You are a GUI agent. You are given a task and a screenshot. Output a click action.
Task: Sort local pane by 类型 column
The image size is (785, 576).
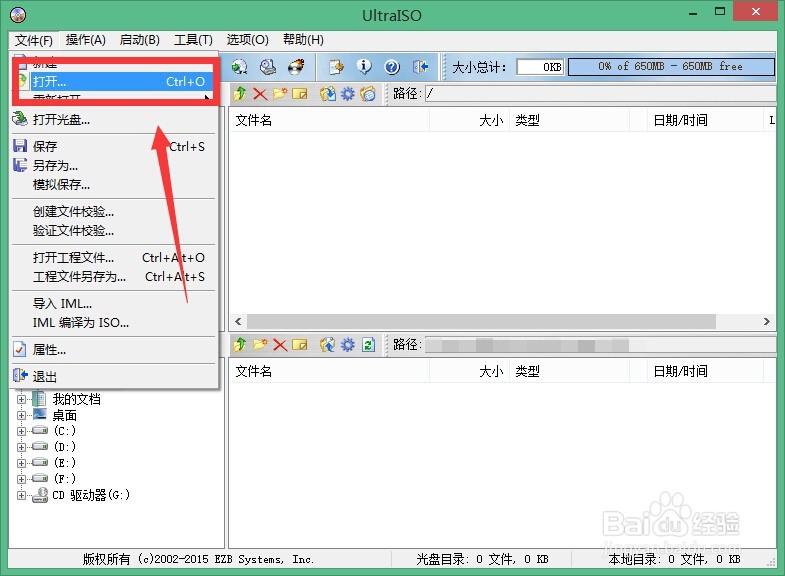pos(569,371)
